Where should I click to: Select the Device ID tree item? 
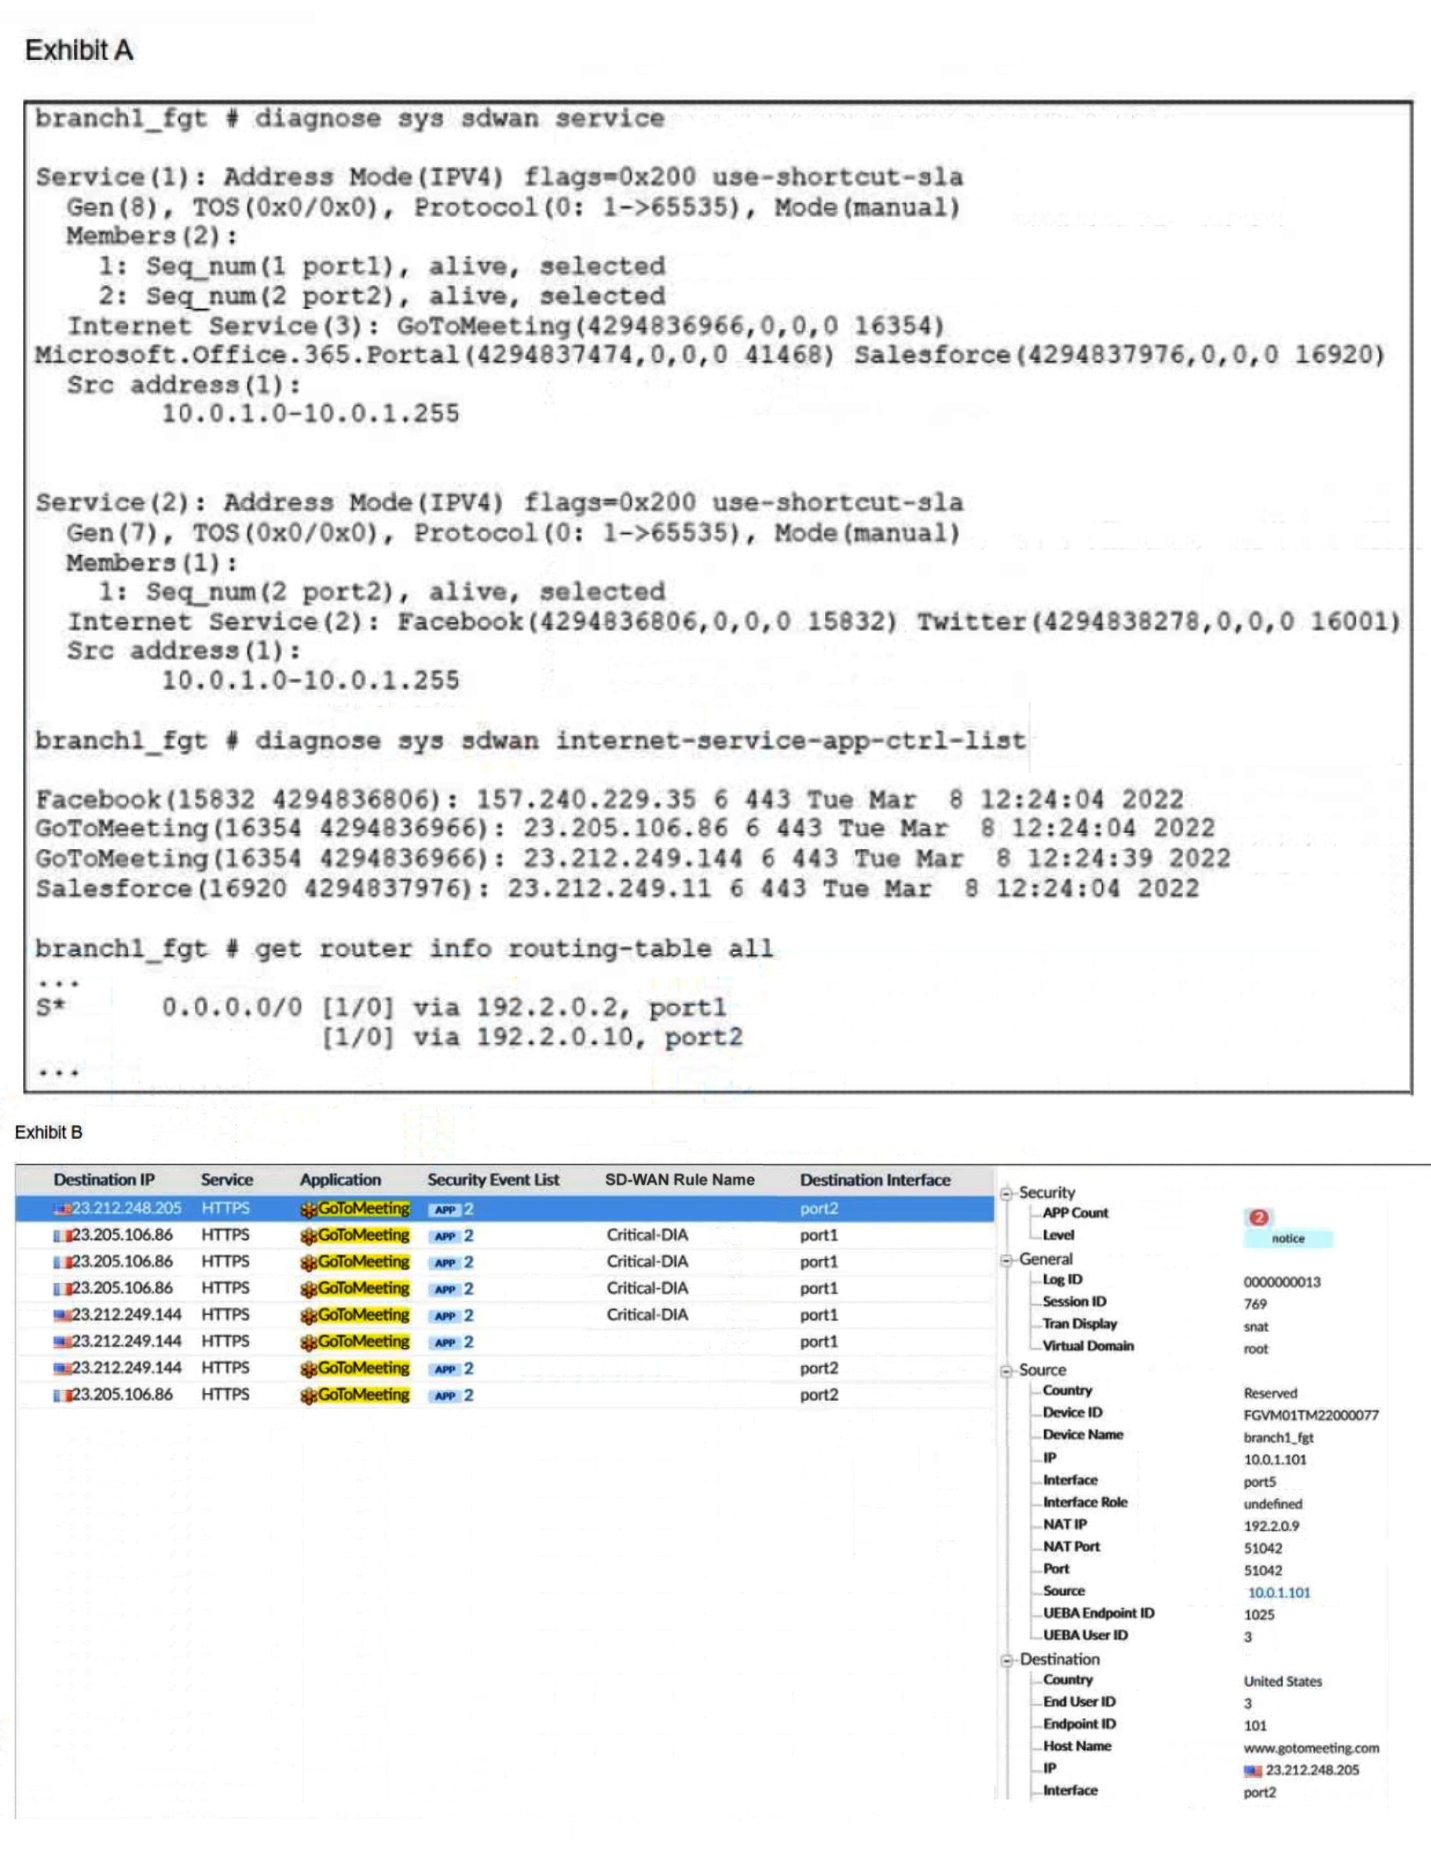[1072, 1413]
